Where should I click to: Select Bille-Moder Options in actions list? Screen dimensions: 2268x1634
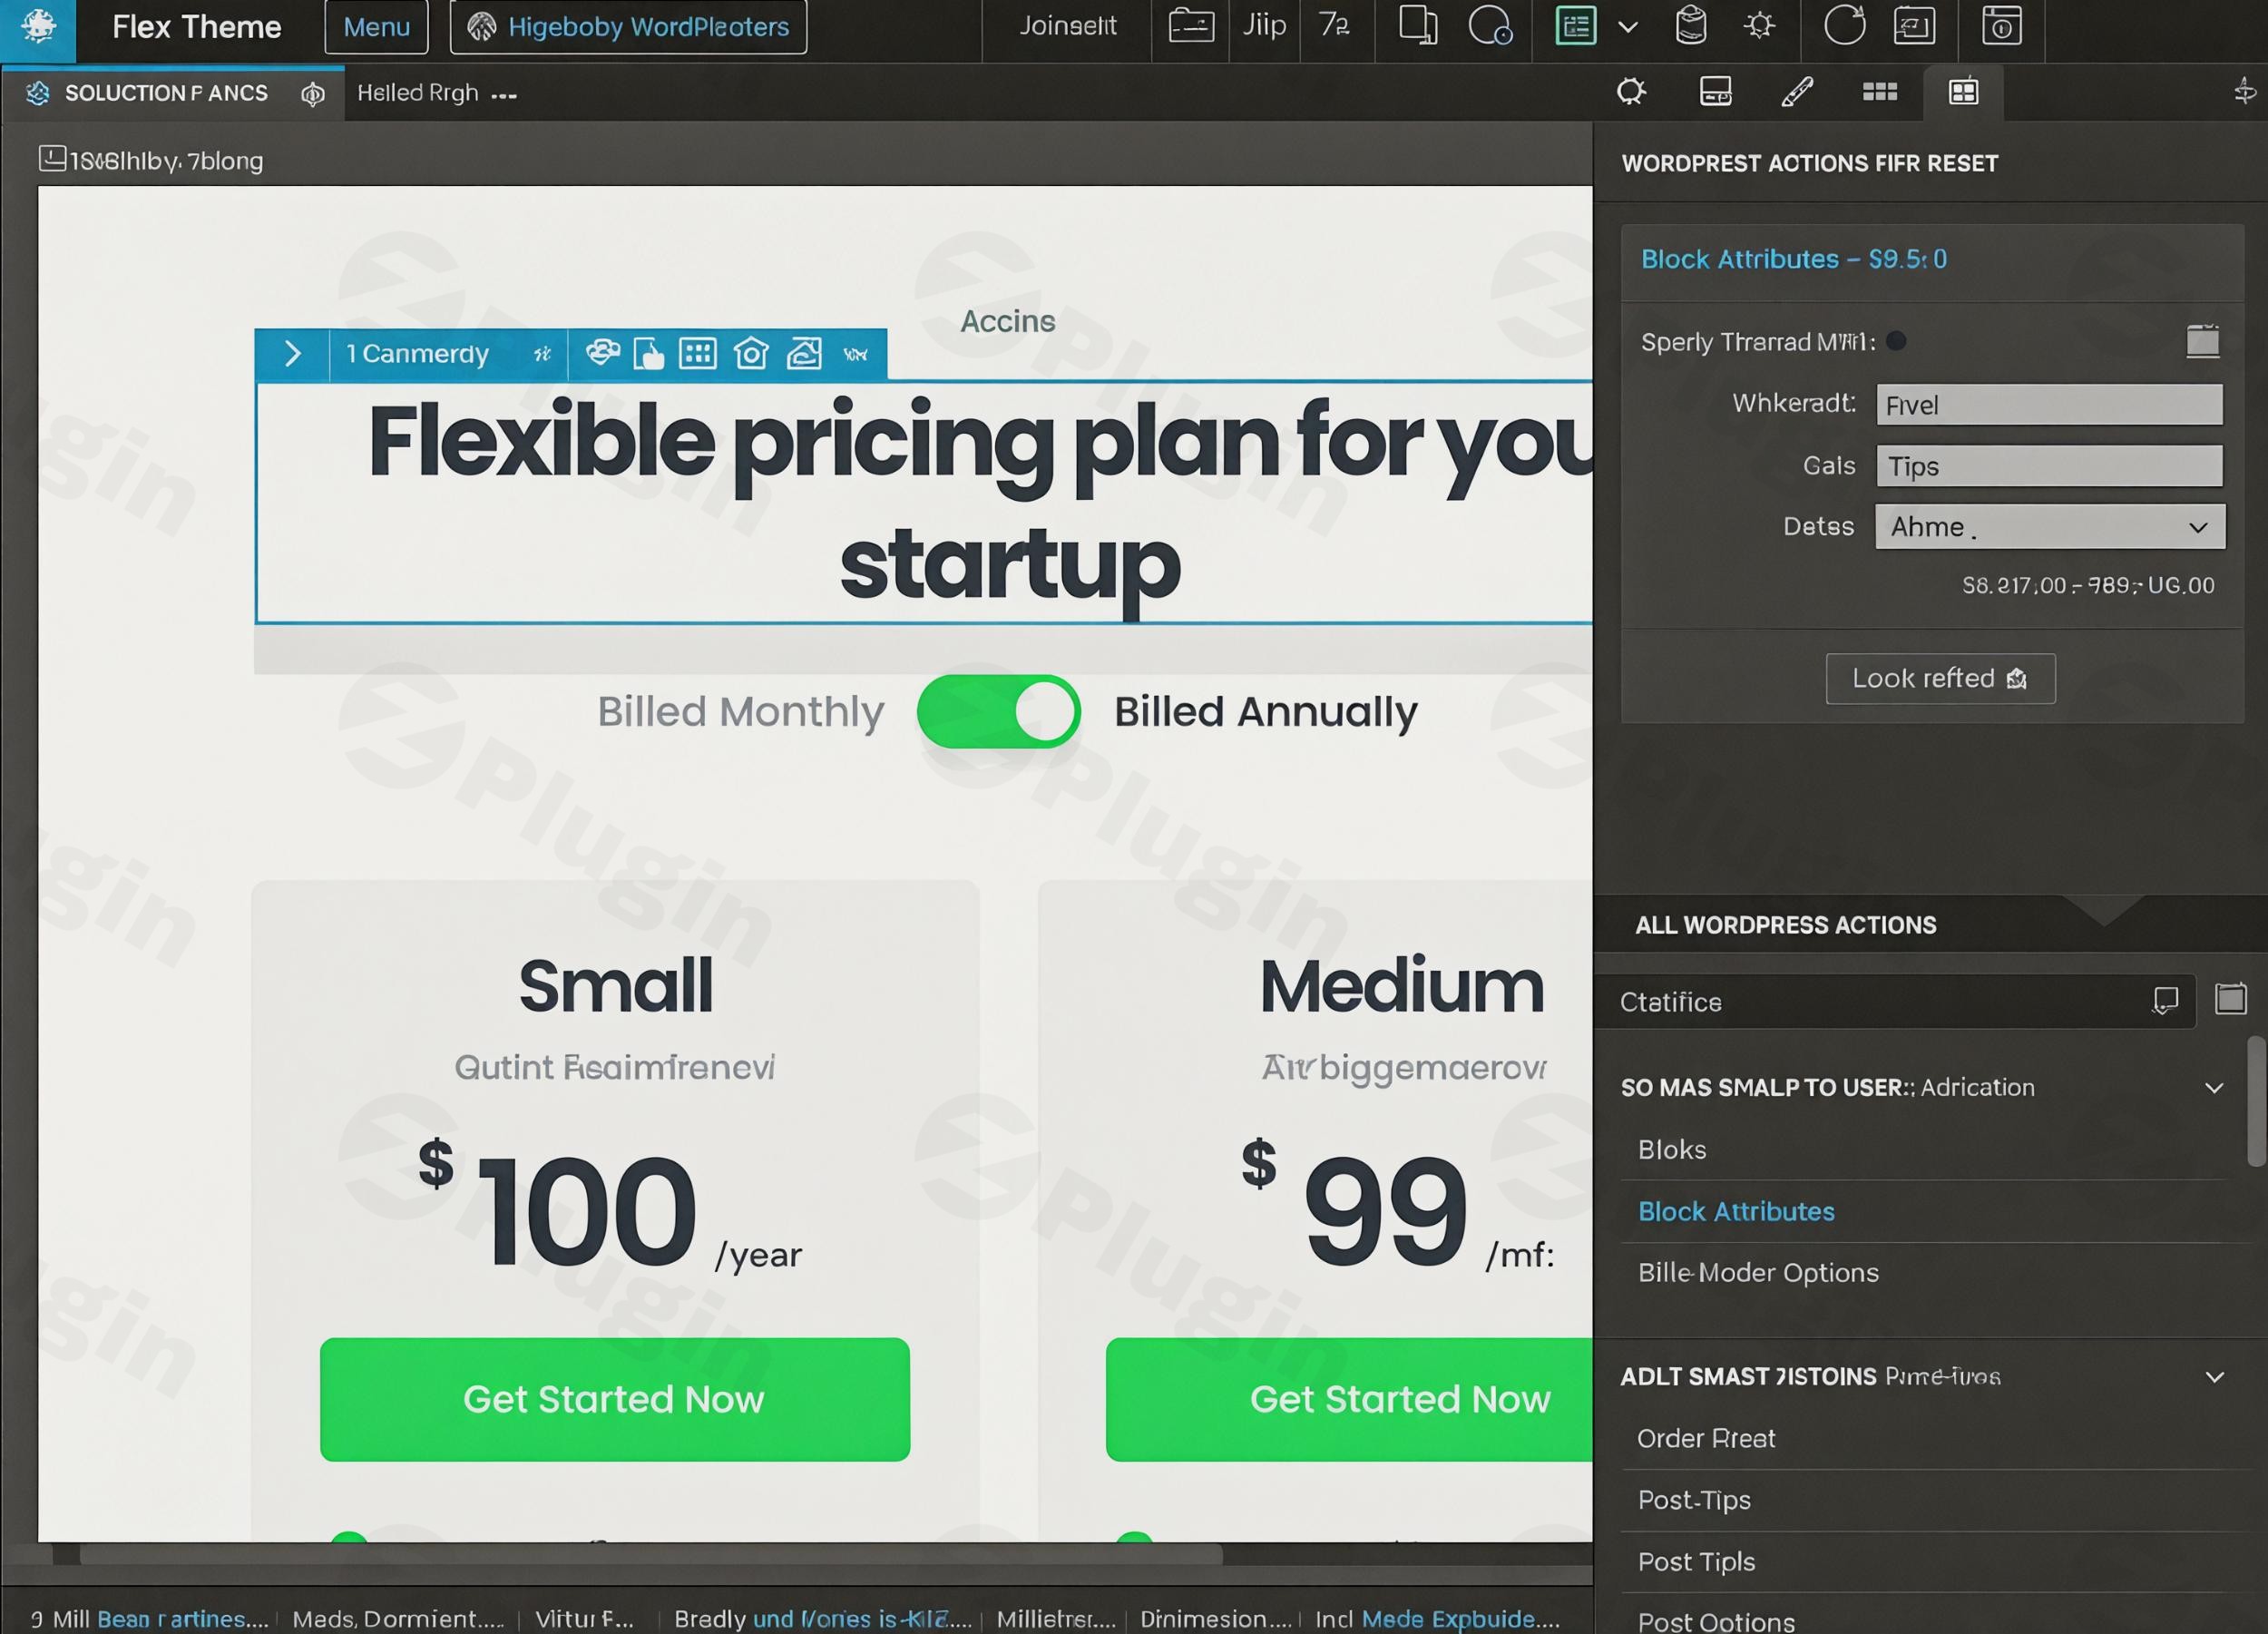pos(1758,1273)
